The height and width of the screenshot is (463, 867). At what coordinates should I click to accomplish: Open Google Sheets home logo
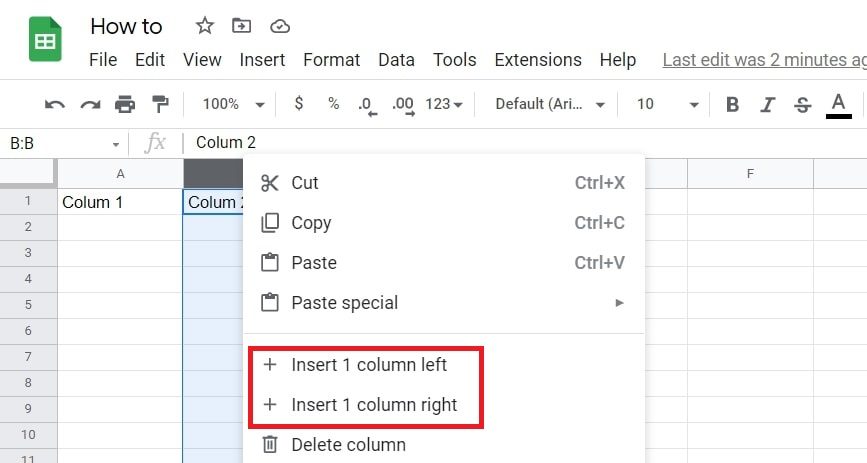click(x=45, y=41)
